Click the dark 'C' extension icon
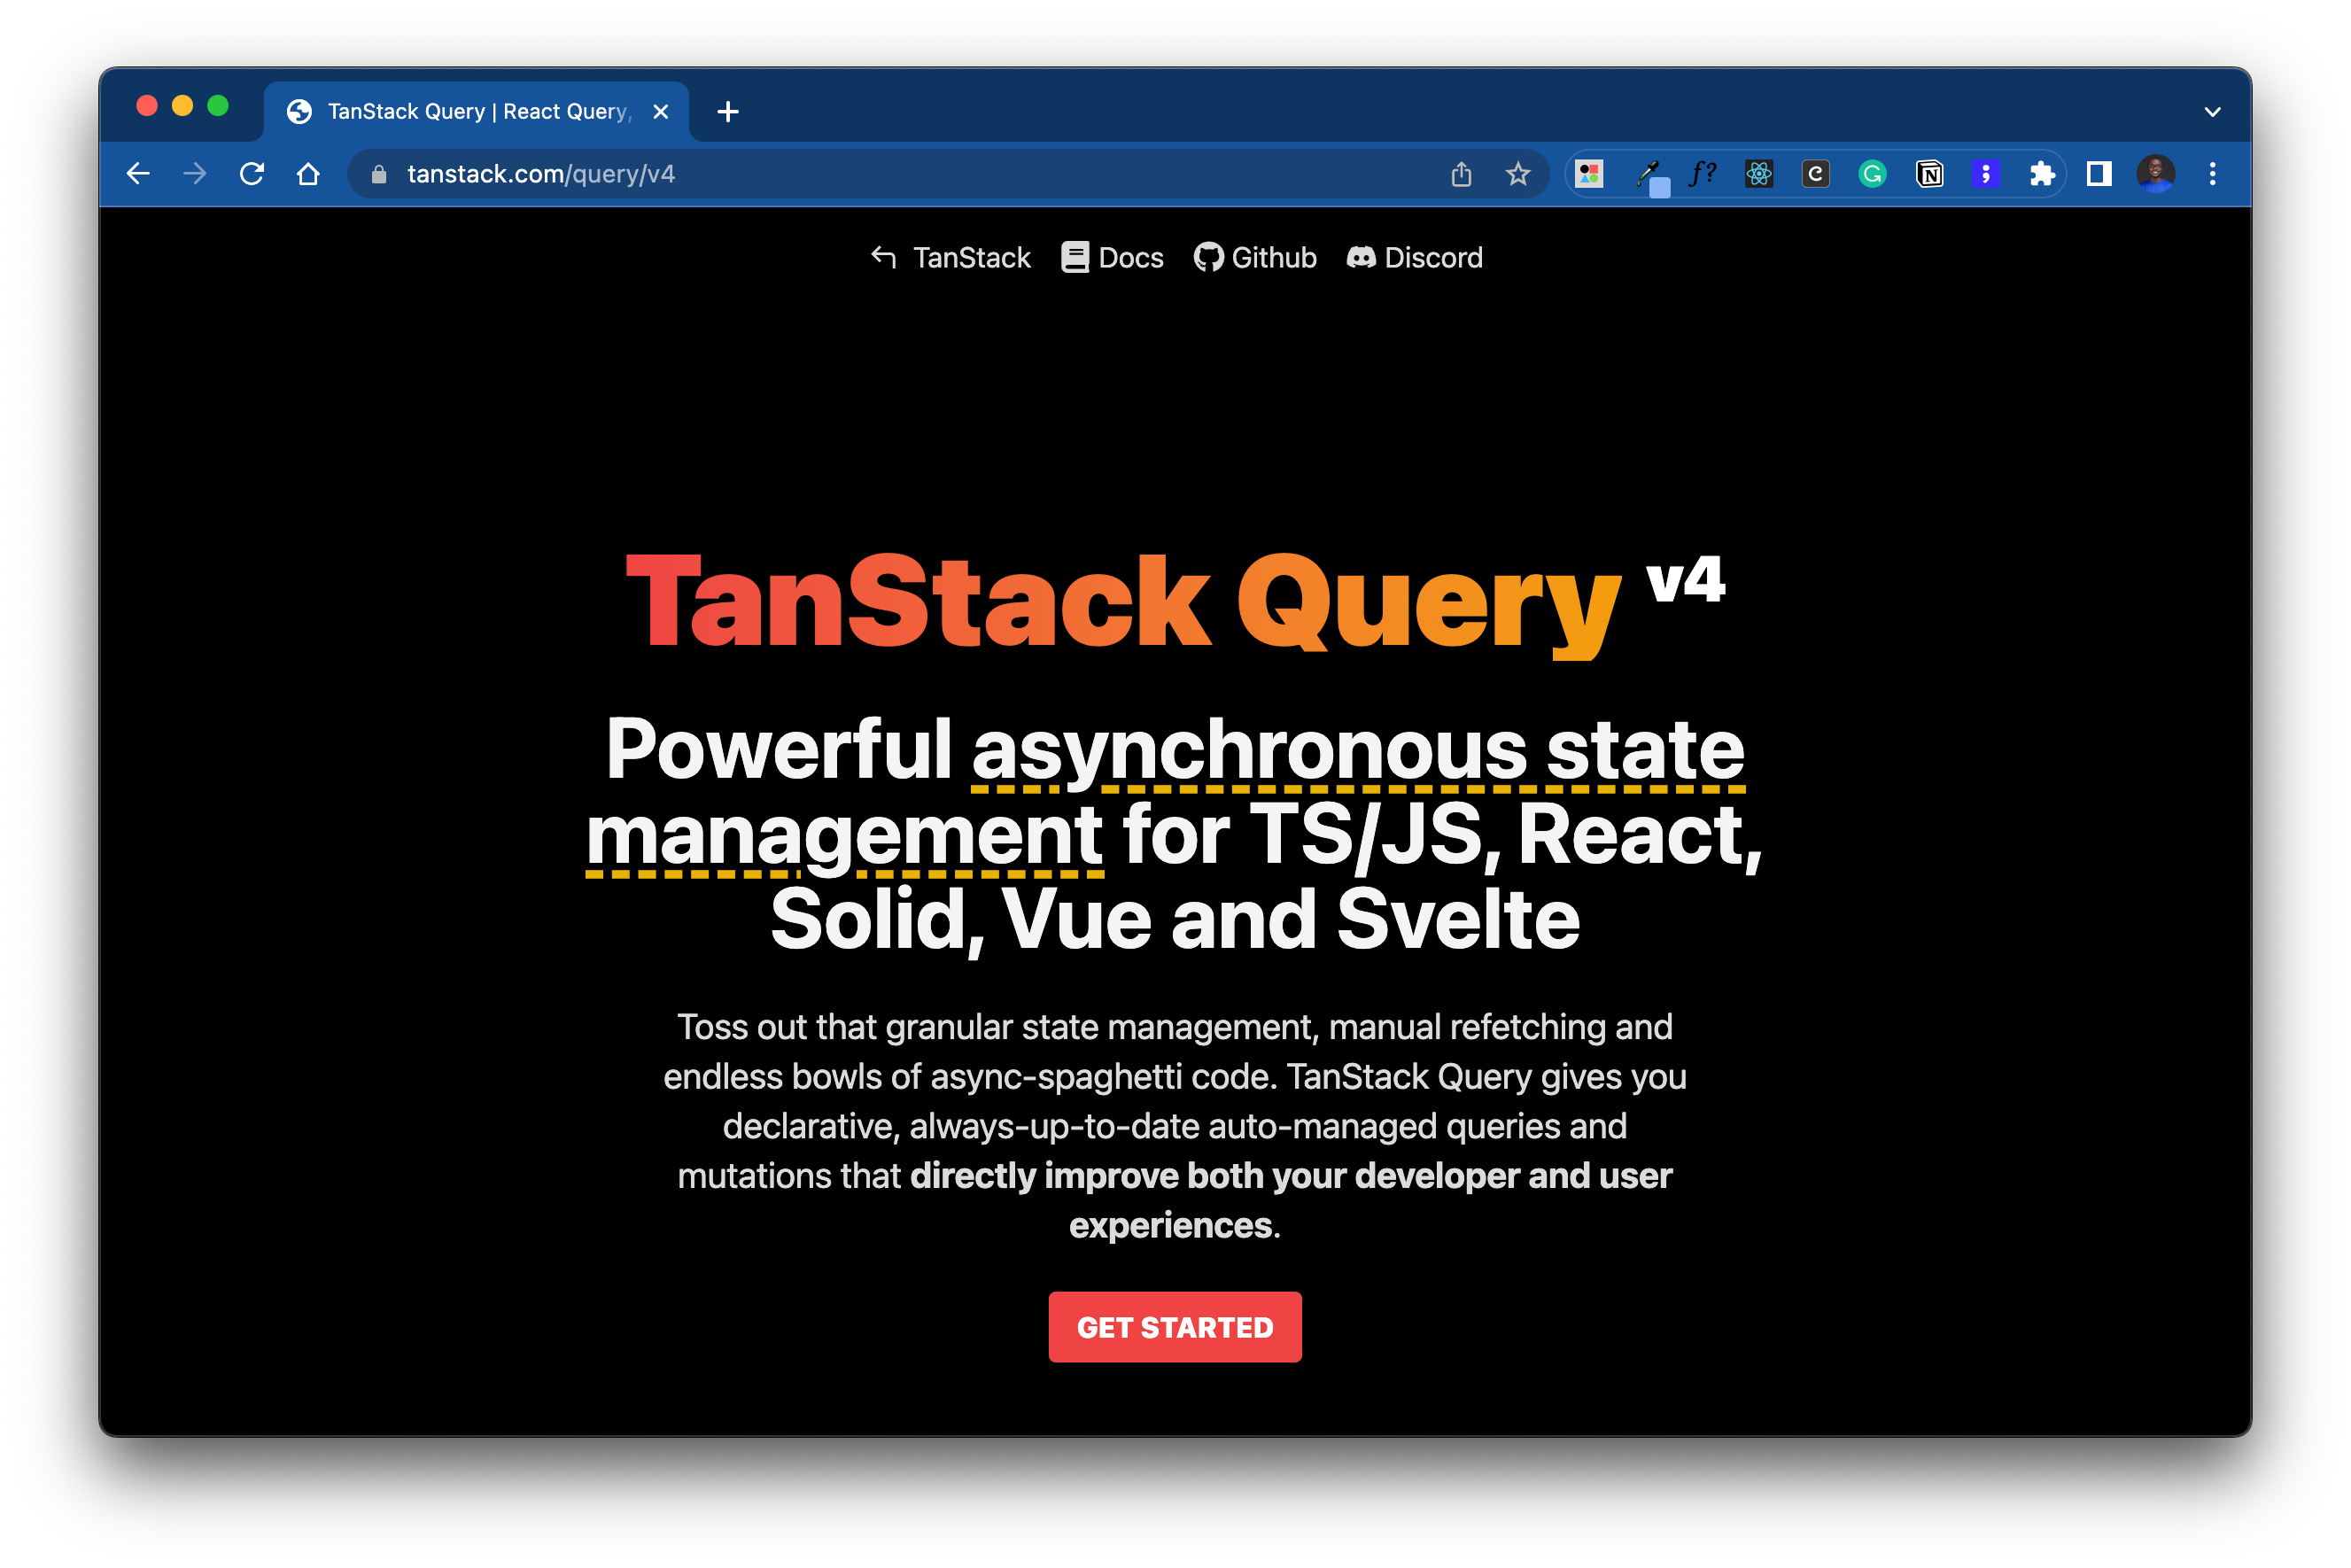This screenshot has width=2351, height=1568. tap(1815, 174)
